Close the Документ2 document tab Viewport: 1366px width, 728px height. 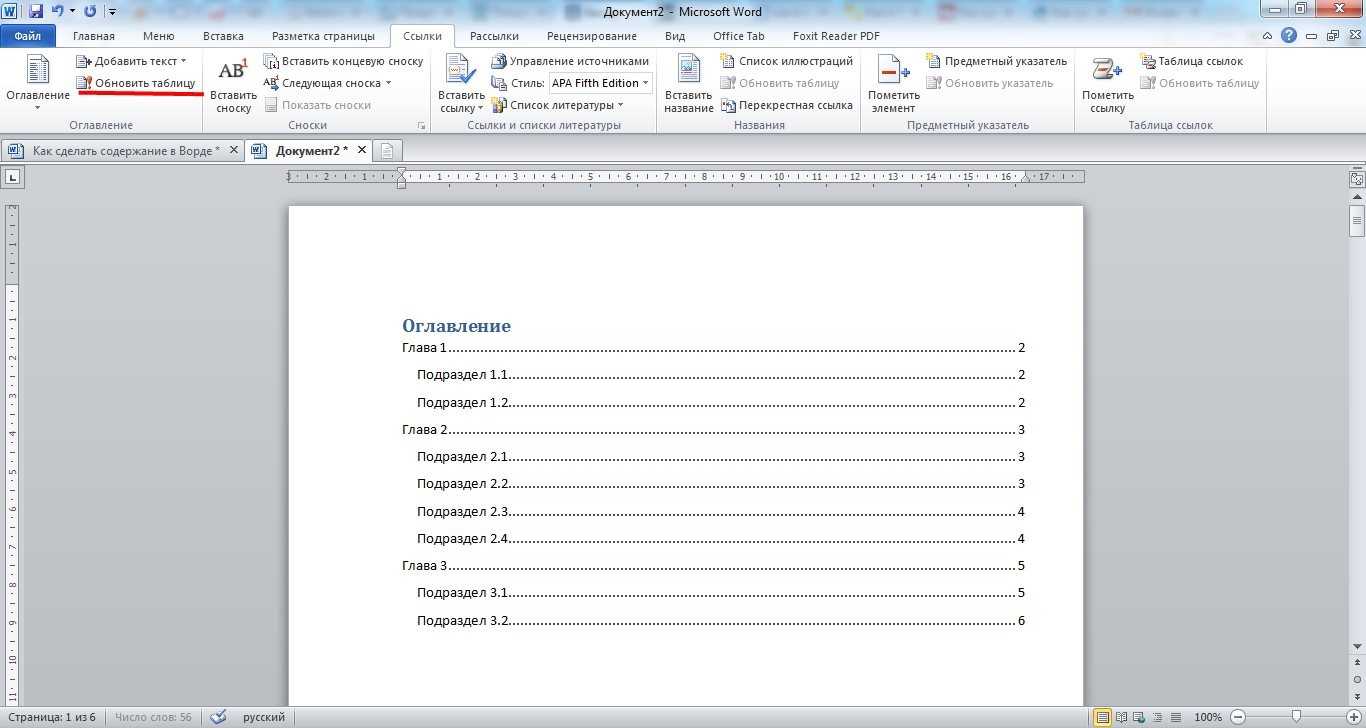pos(362,150)
